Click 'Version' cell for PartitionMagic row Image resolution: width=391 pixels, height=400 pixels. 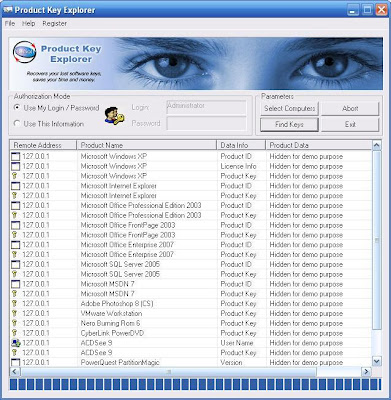click(231, 362)
